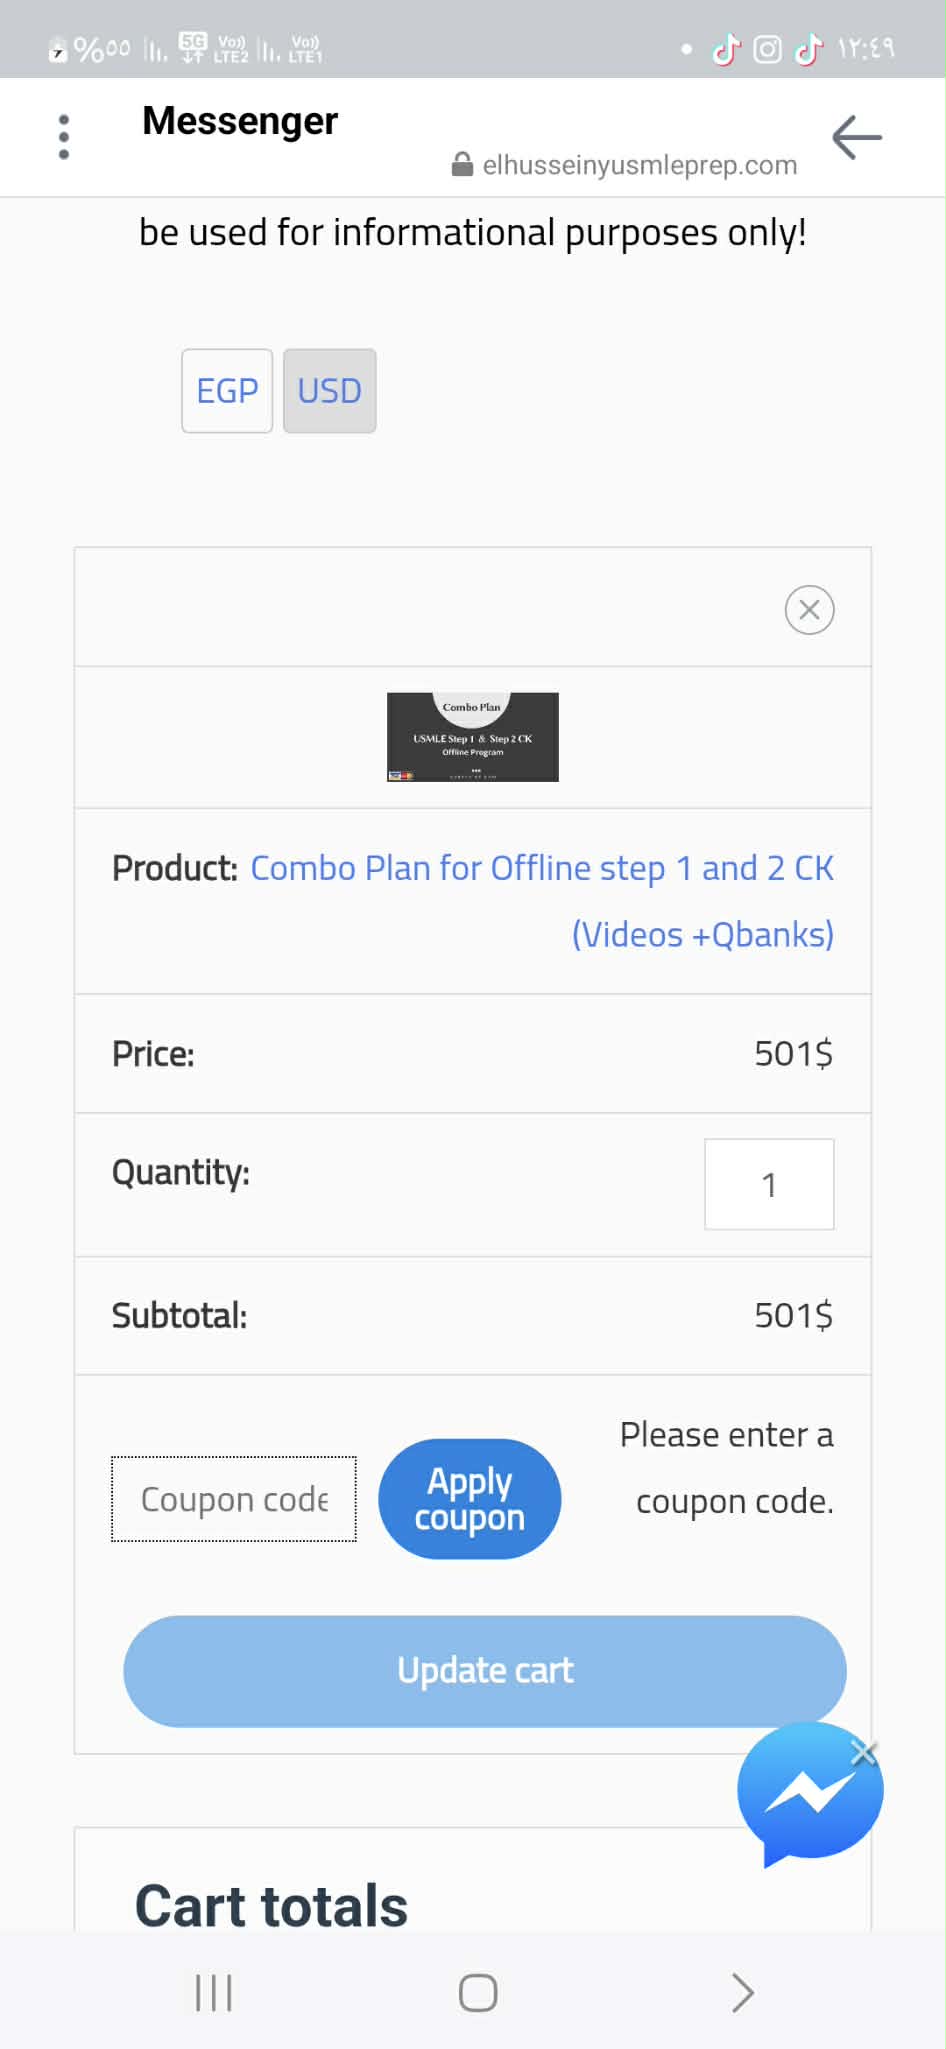The image size is (946, 2049).
Task: Focus the Quantity input box
Action: click(769, 1184)
